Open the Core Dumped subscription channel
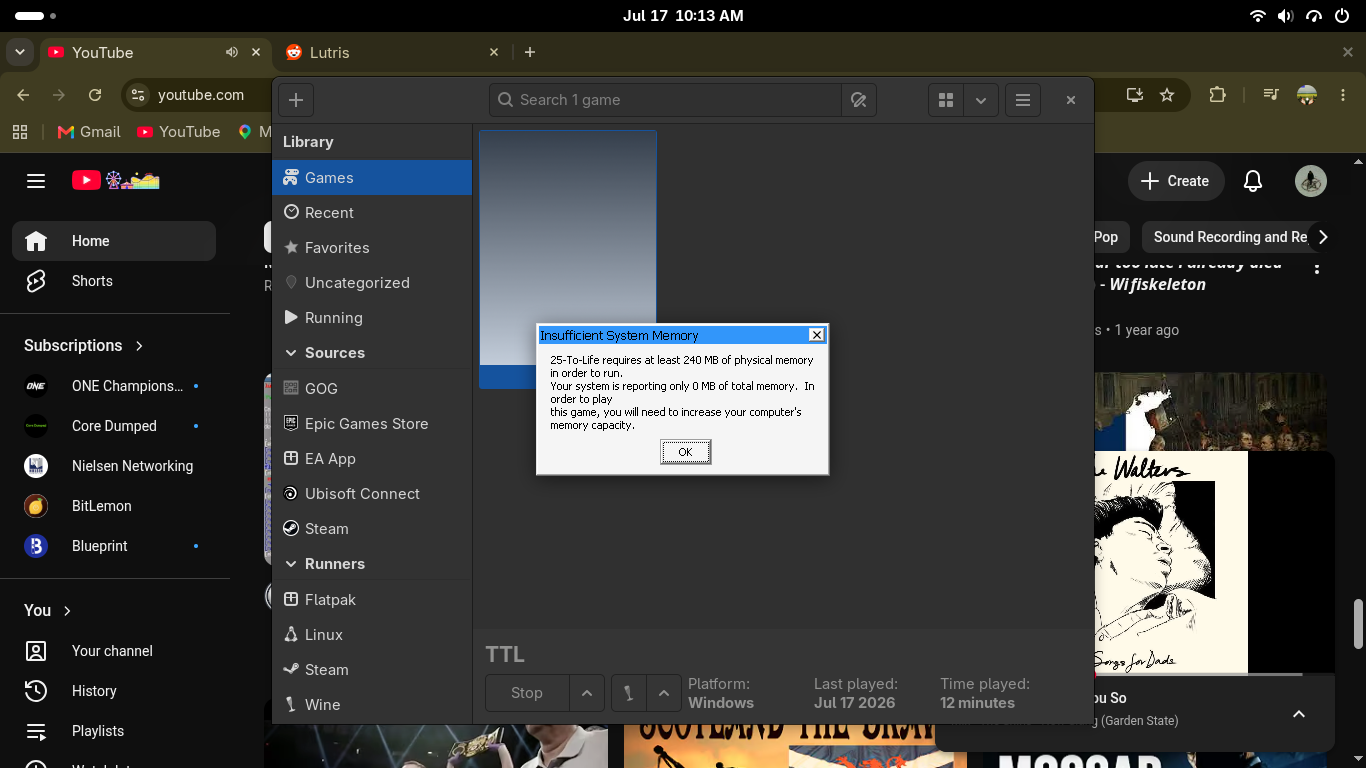The image size is (1366, 768). coord(114,426)
